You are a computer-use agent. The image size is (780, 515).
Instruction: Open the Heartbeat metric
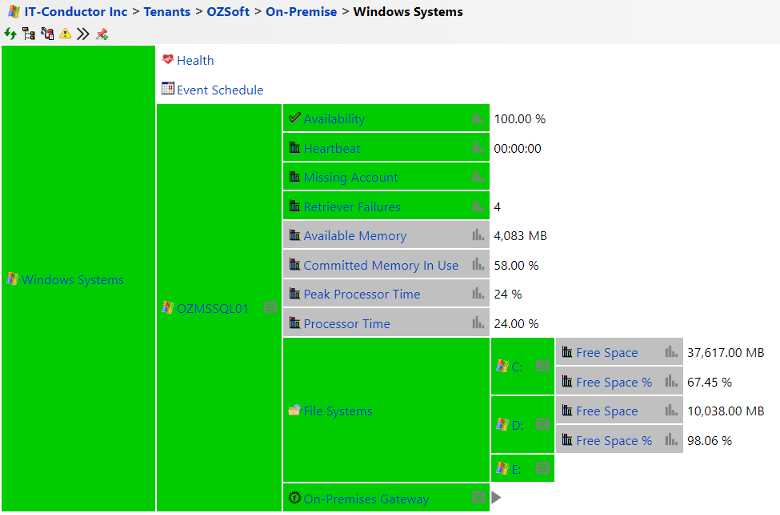tap(332, 148)
